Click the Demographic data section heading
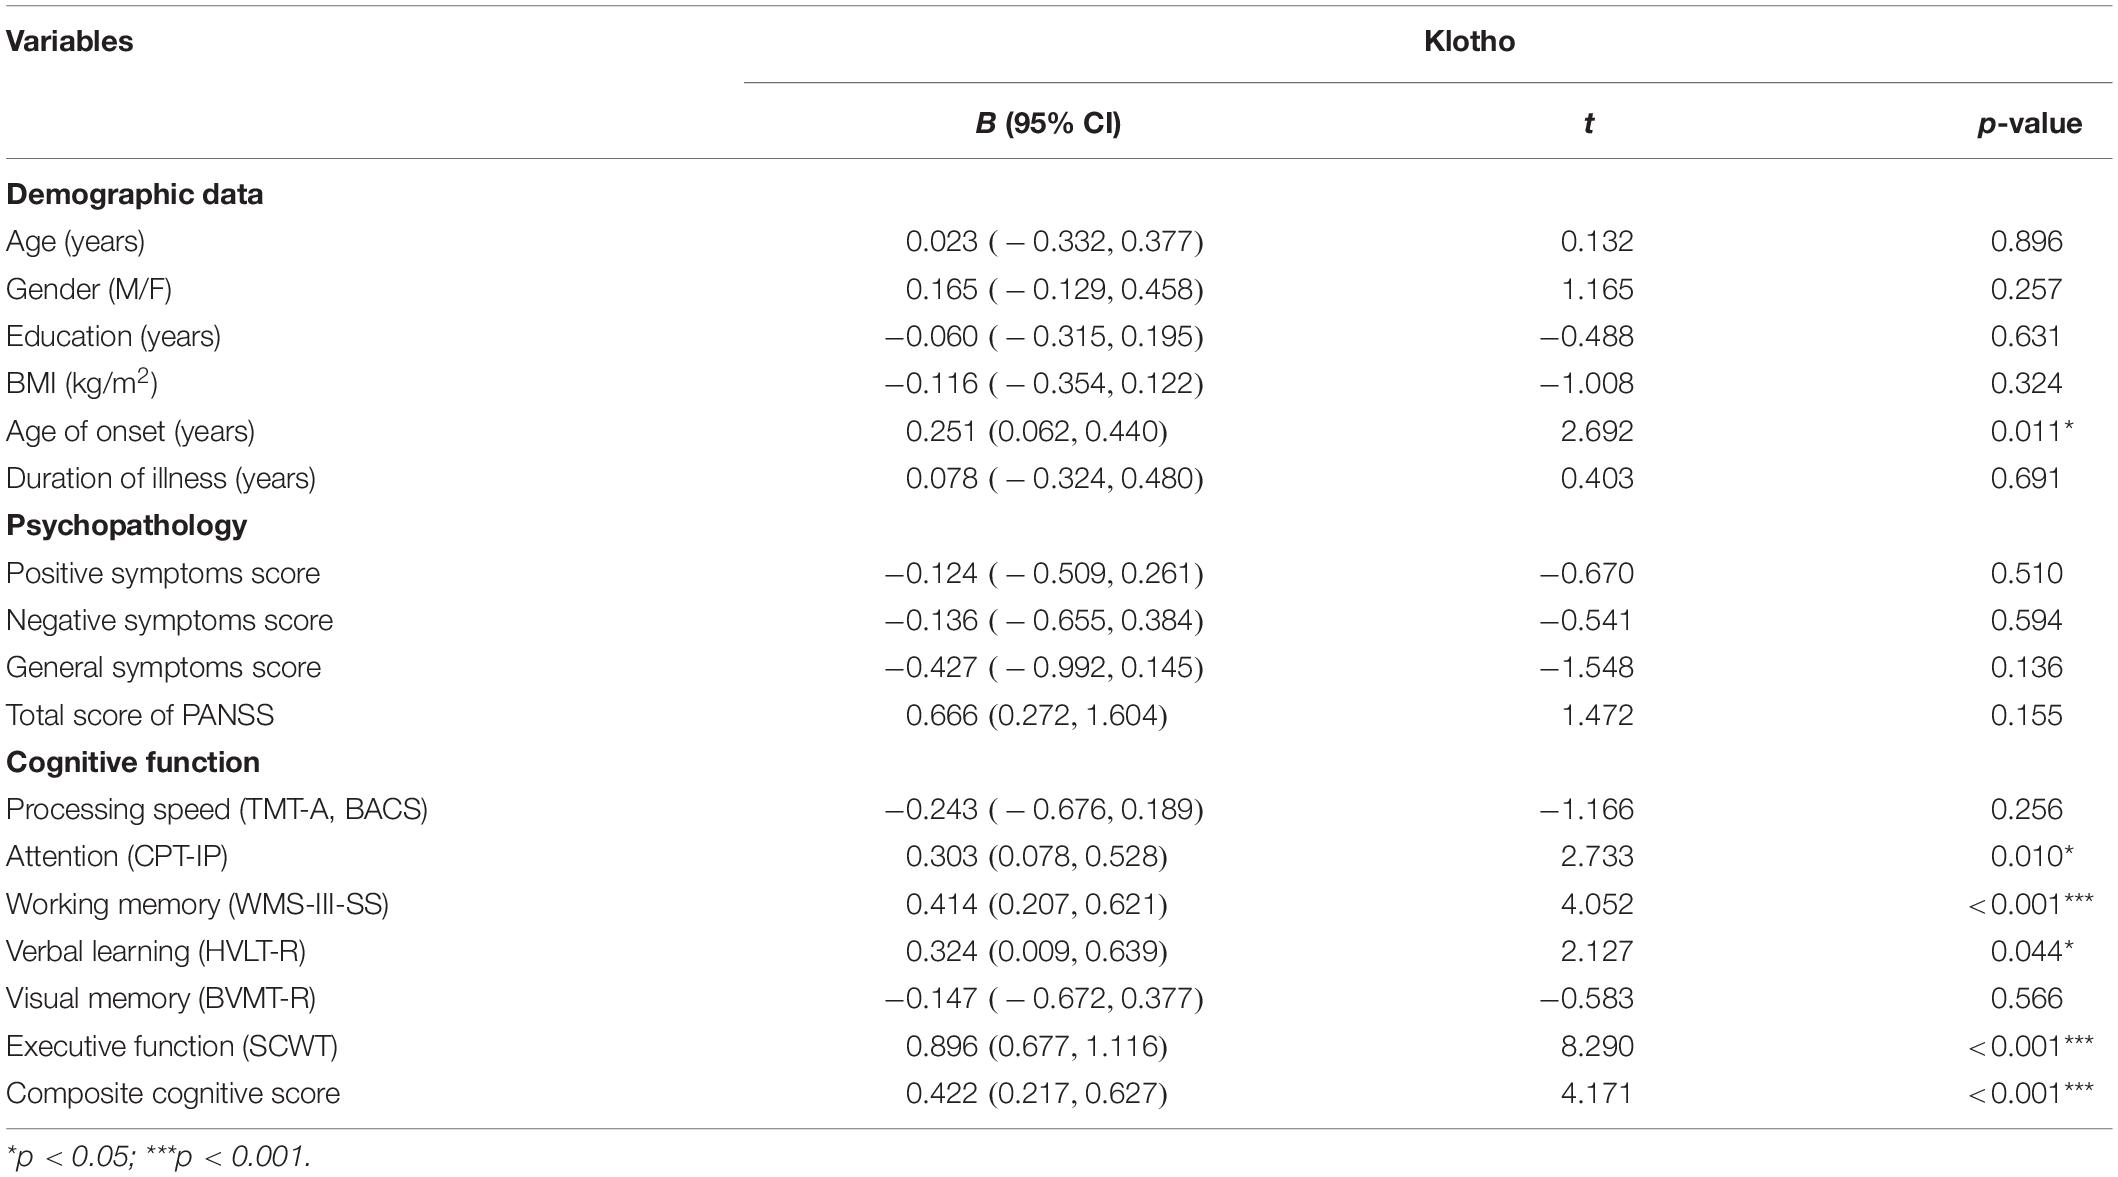Image resolution: width=2118 pixels, height=1177 pixels. coord(135,194)
